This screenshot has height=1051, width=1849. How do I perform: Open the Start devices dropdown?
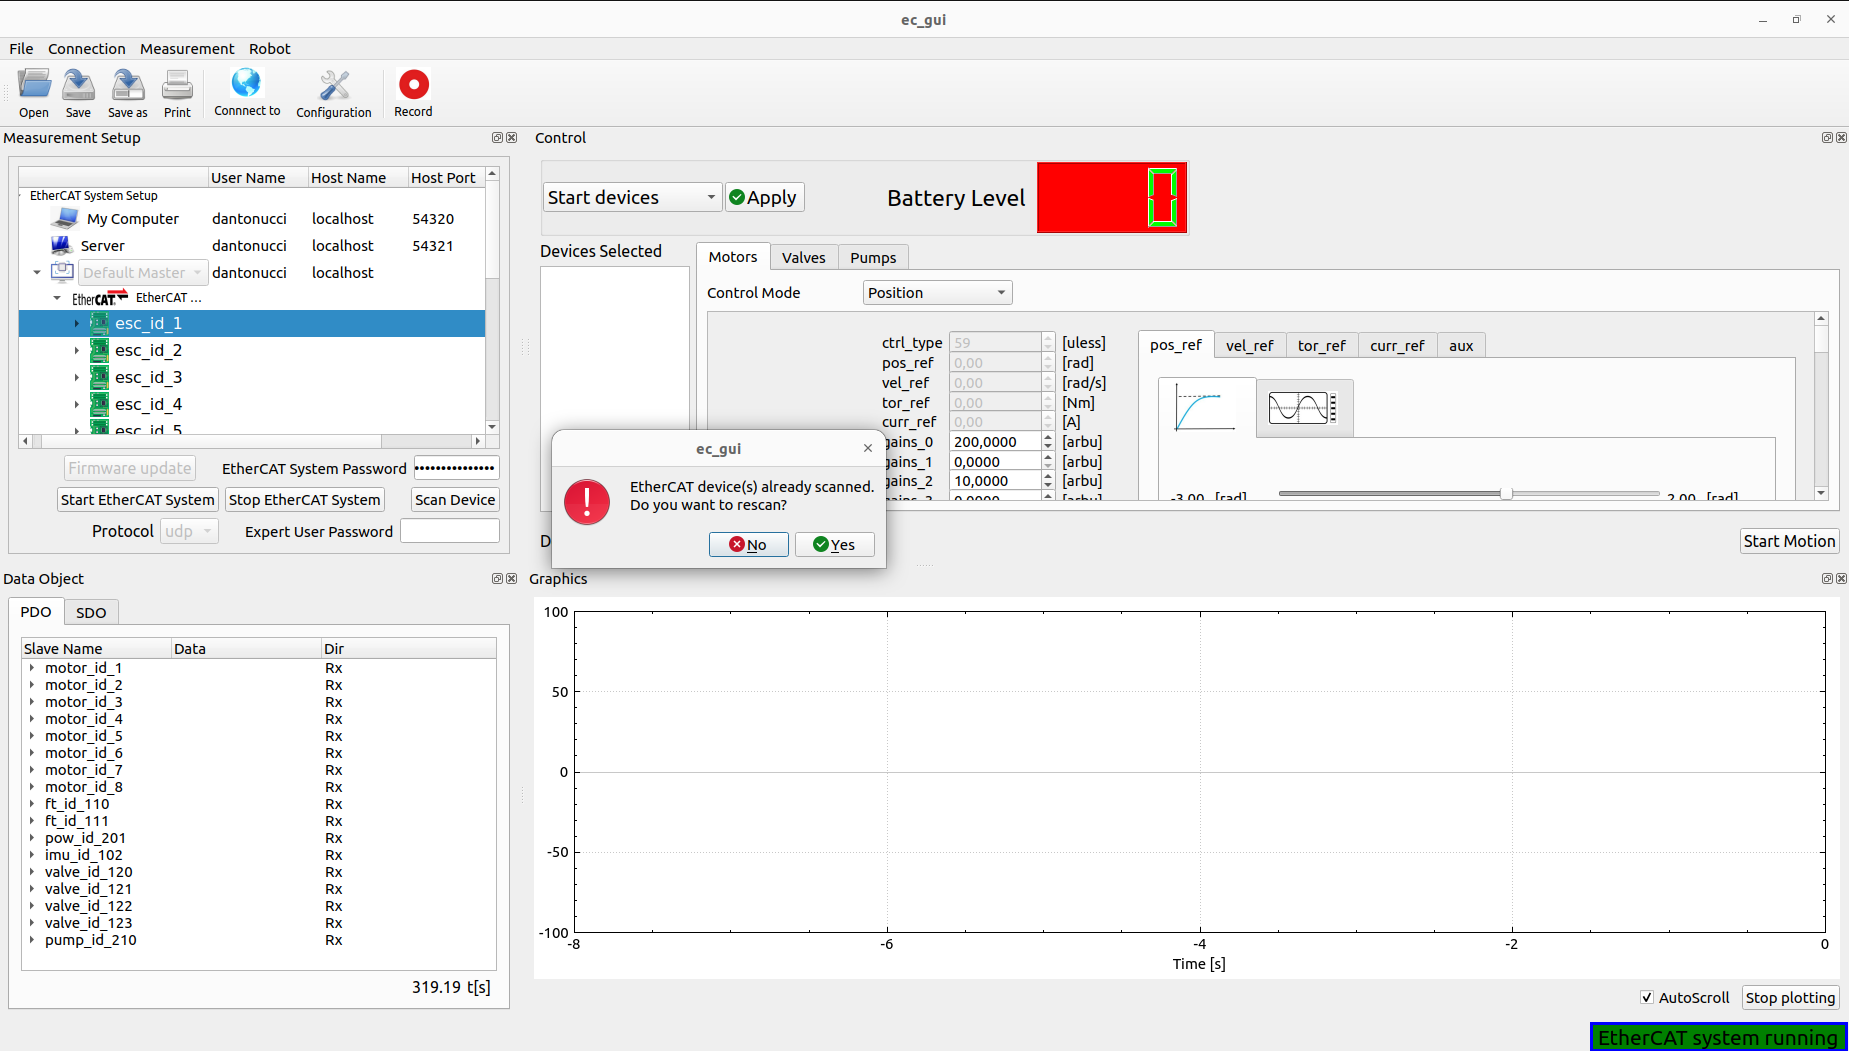632,197
